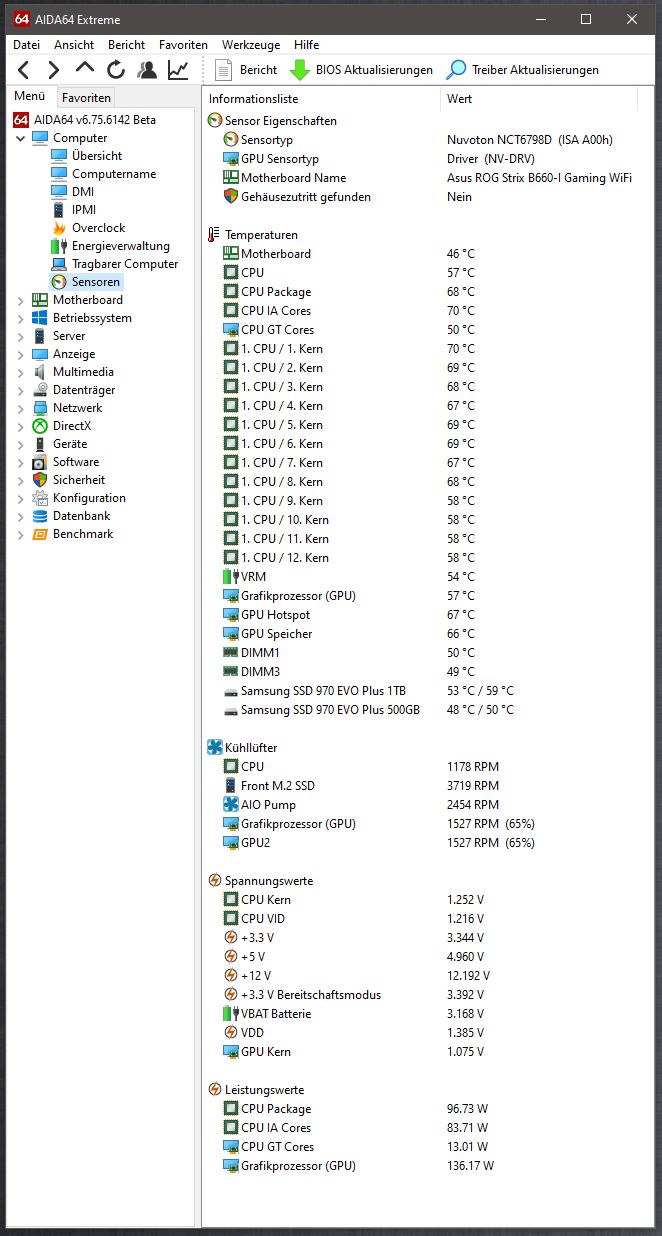The image size is (662, 1236).
Task: Click the VBAT Batterie icon
Action: (x=231, y=1014)
